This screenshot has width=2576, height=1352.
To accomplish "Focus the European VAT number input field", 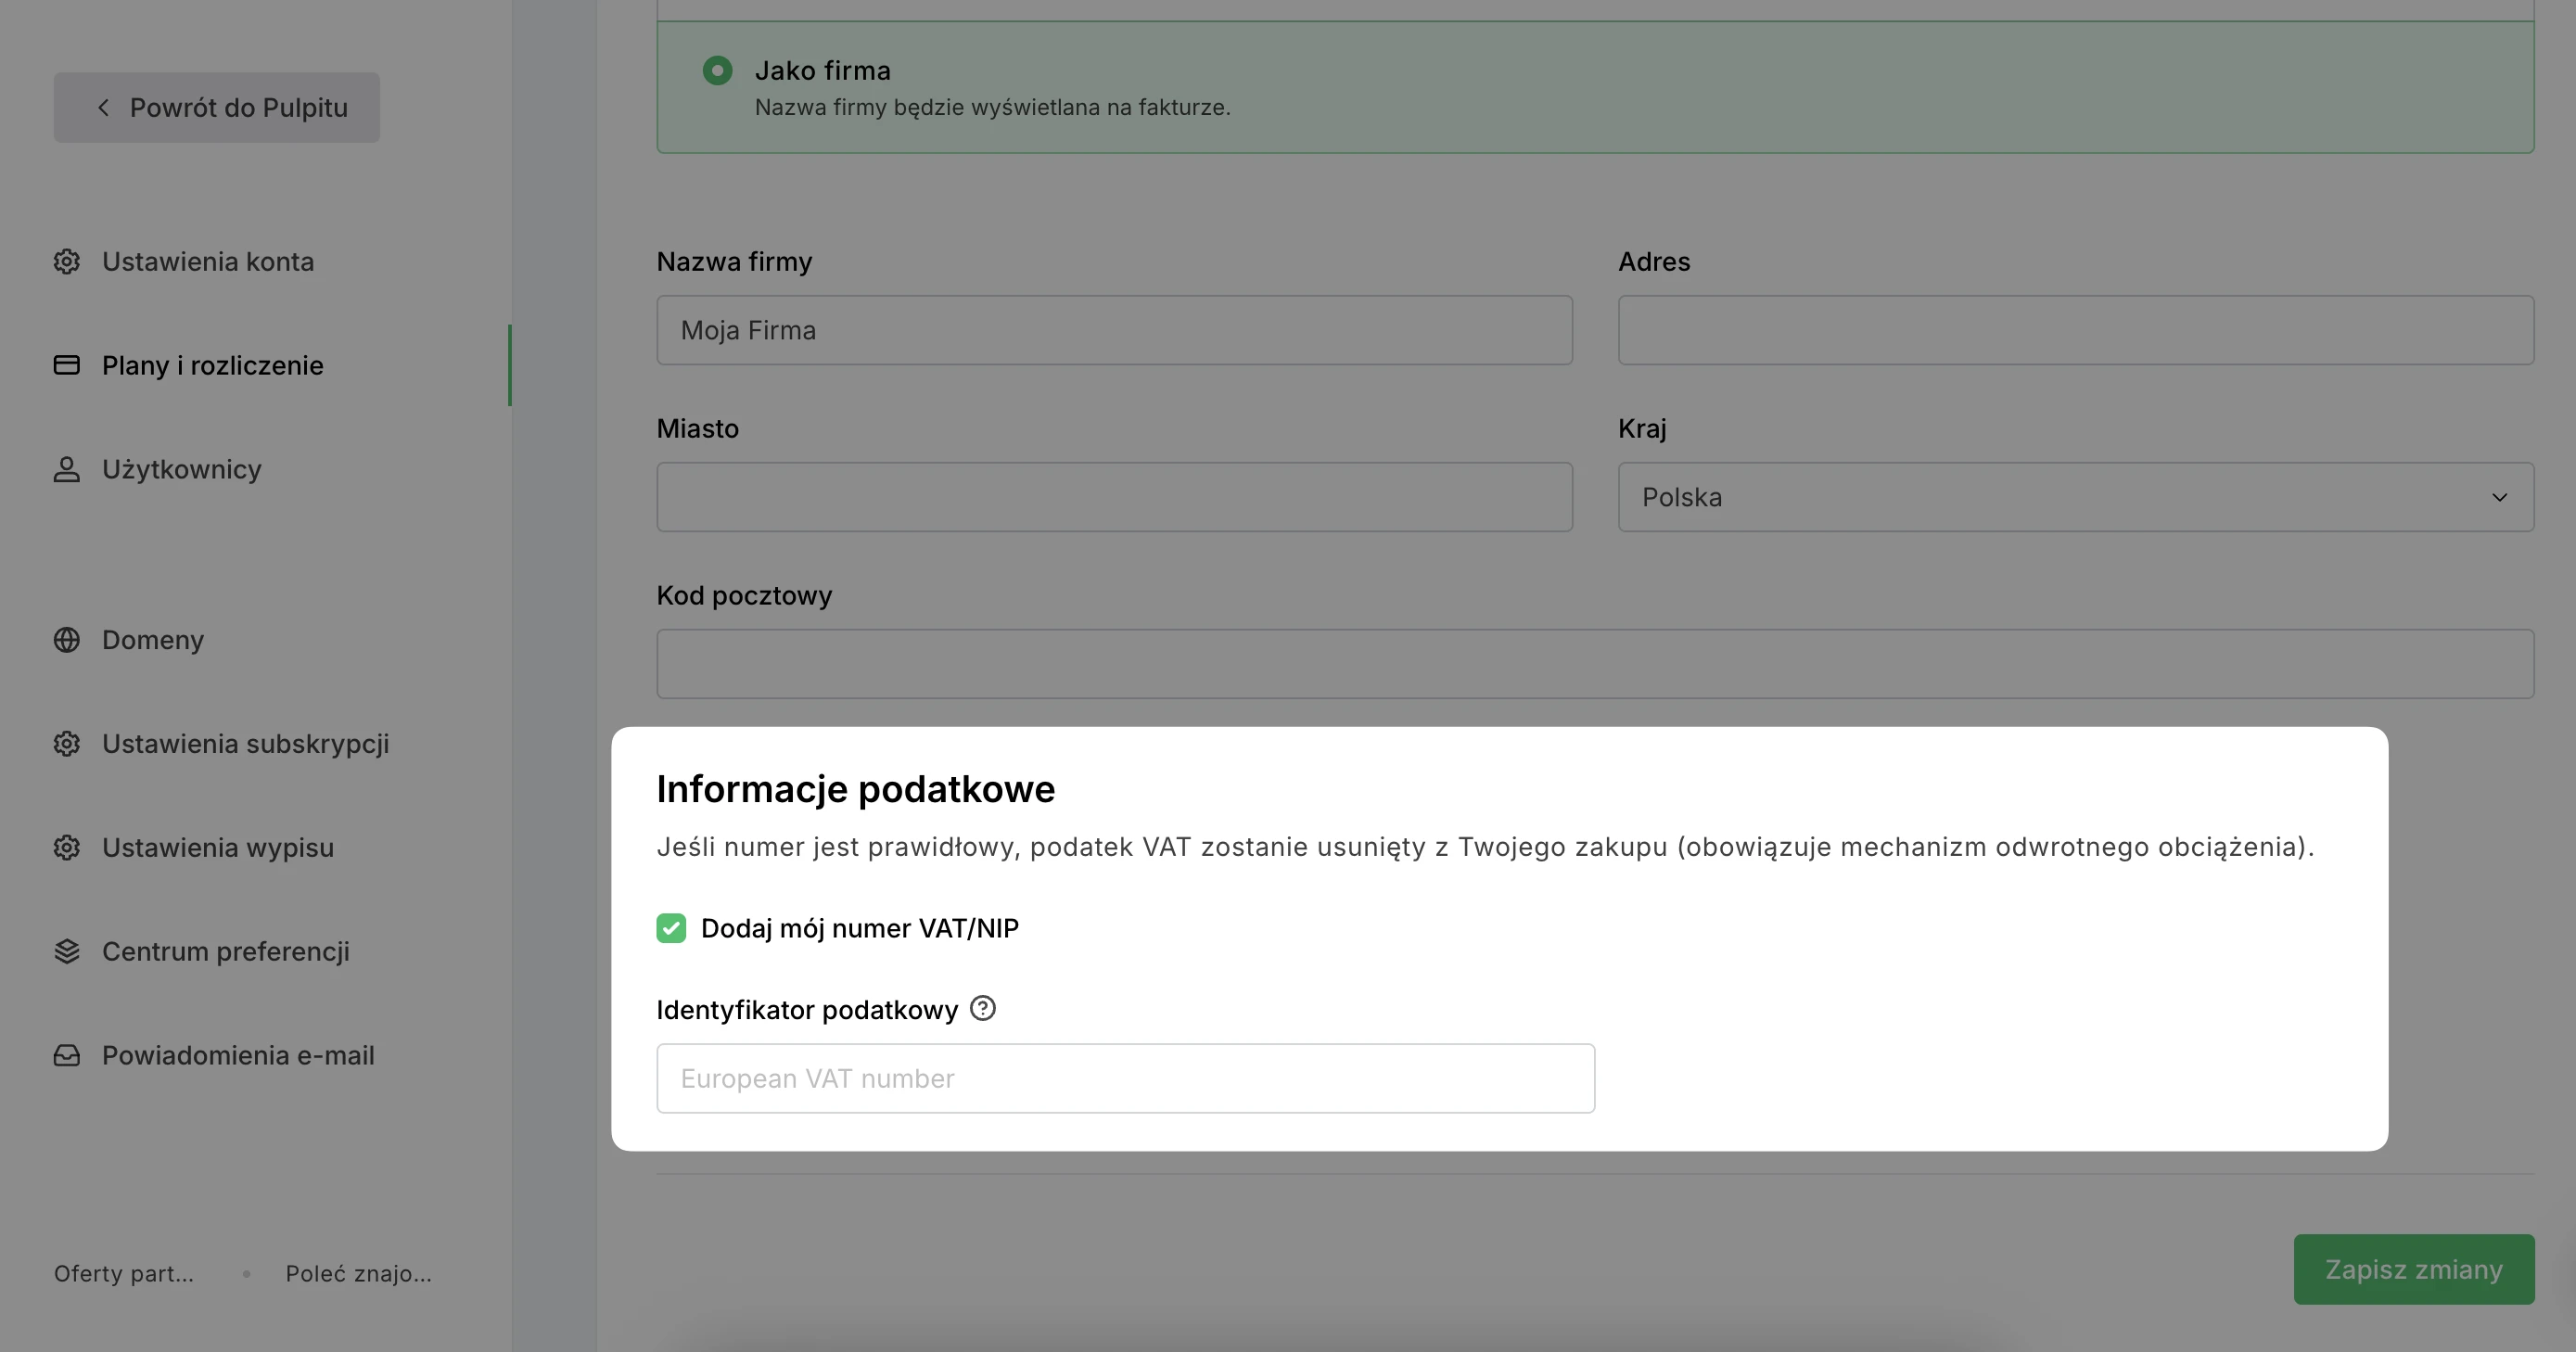I will [x=1125, y=1078].
